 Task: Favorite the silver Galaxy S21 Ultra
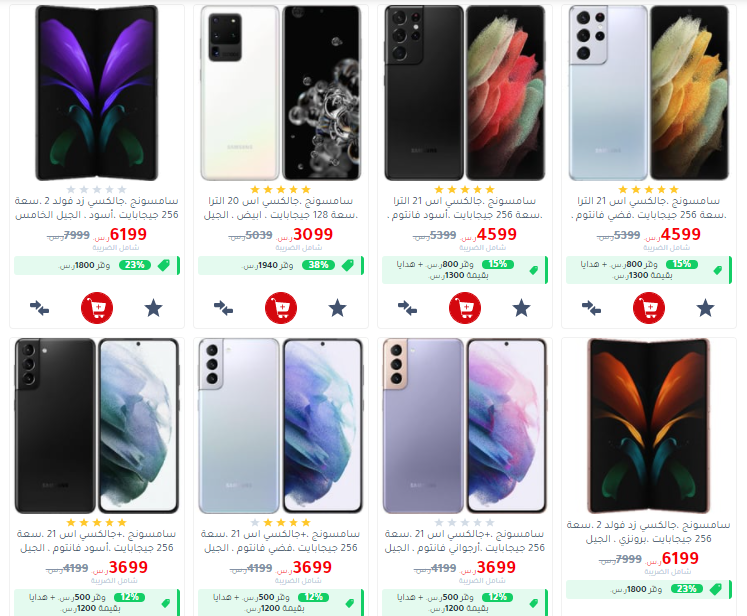coord(705,308)
